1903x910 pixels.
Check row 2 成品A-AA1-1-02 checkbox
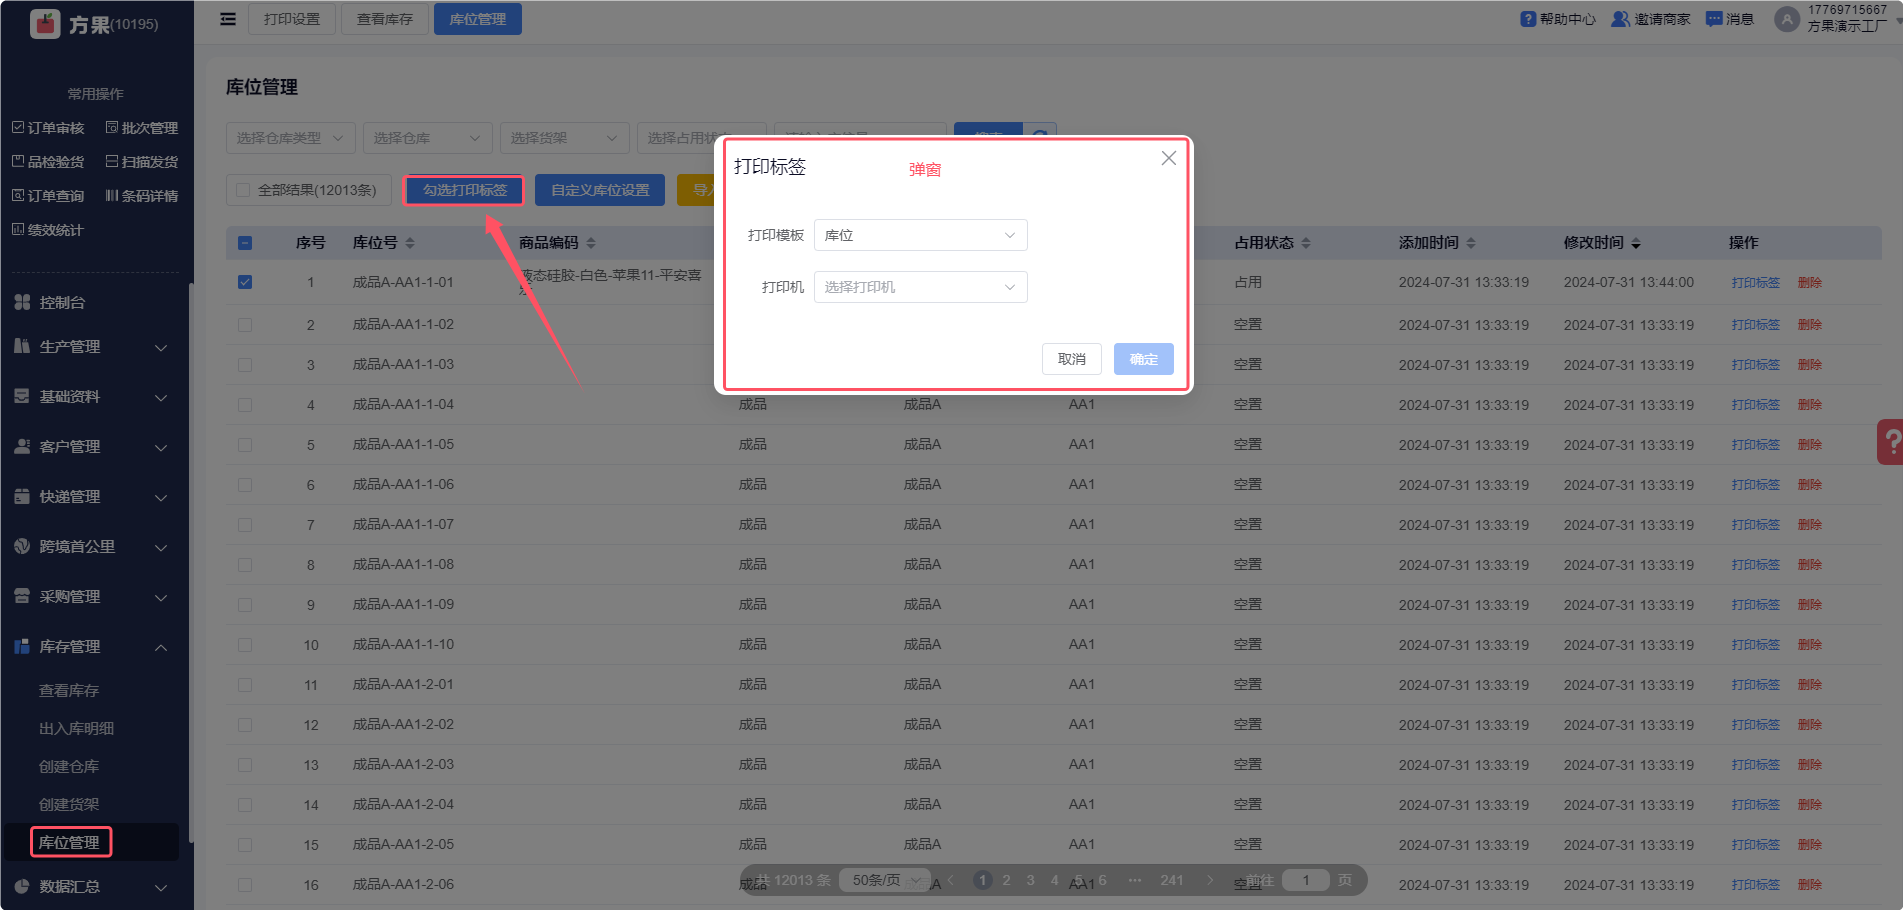pos(245,325)
